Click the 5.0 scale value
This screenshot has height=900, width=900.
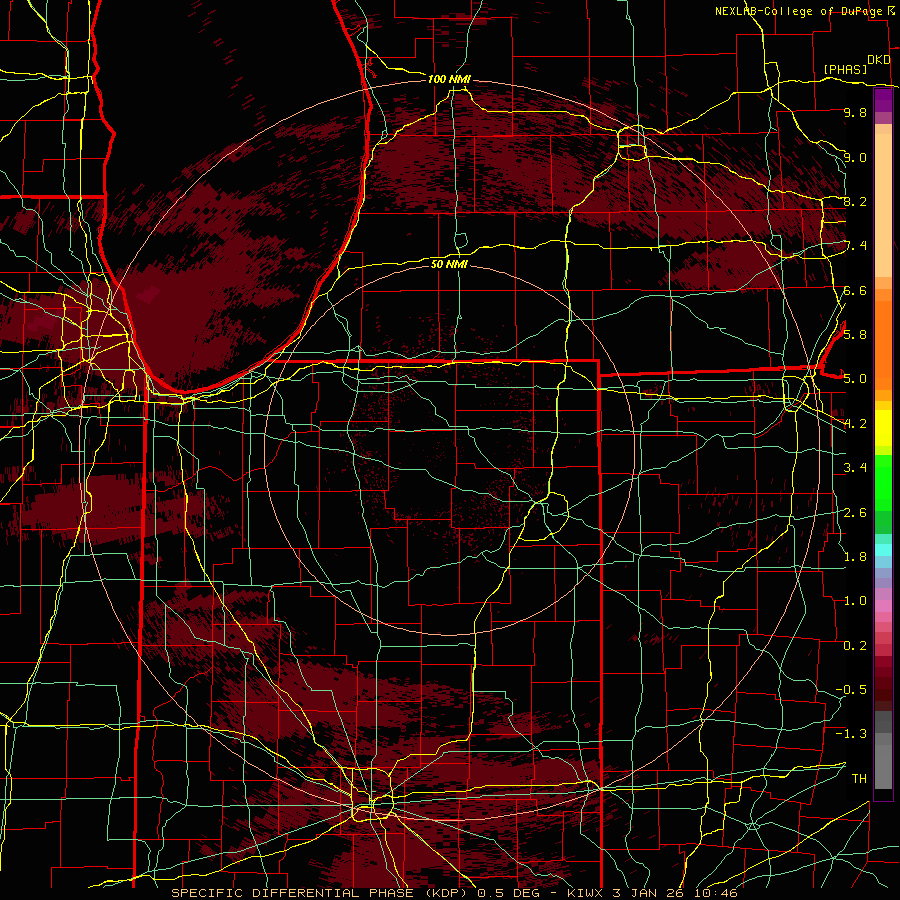(x=855, y=379)
